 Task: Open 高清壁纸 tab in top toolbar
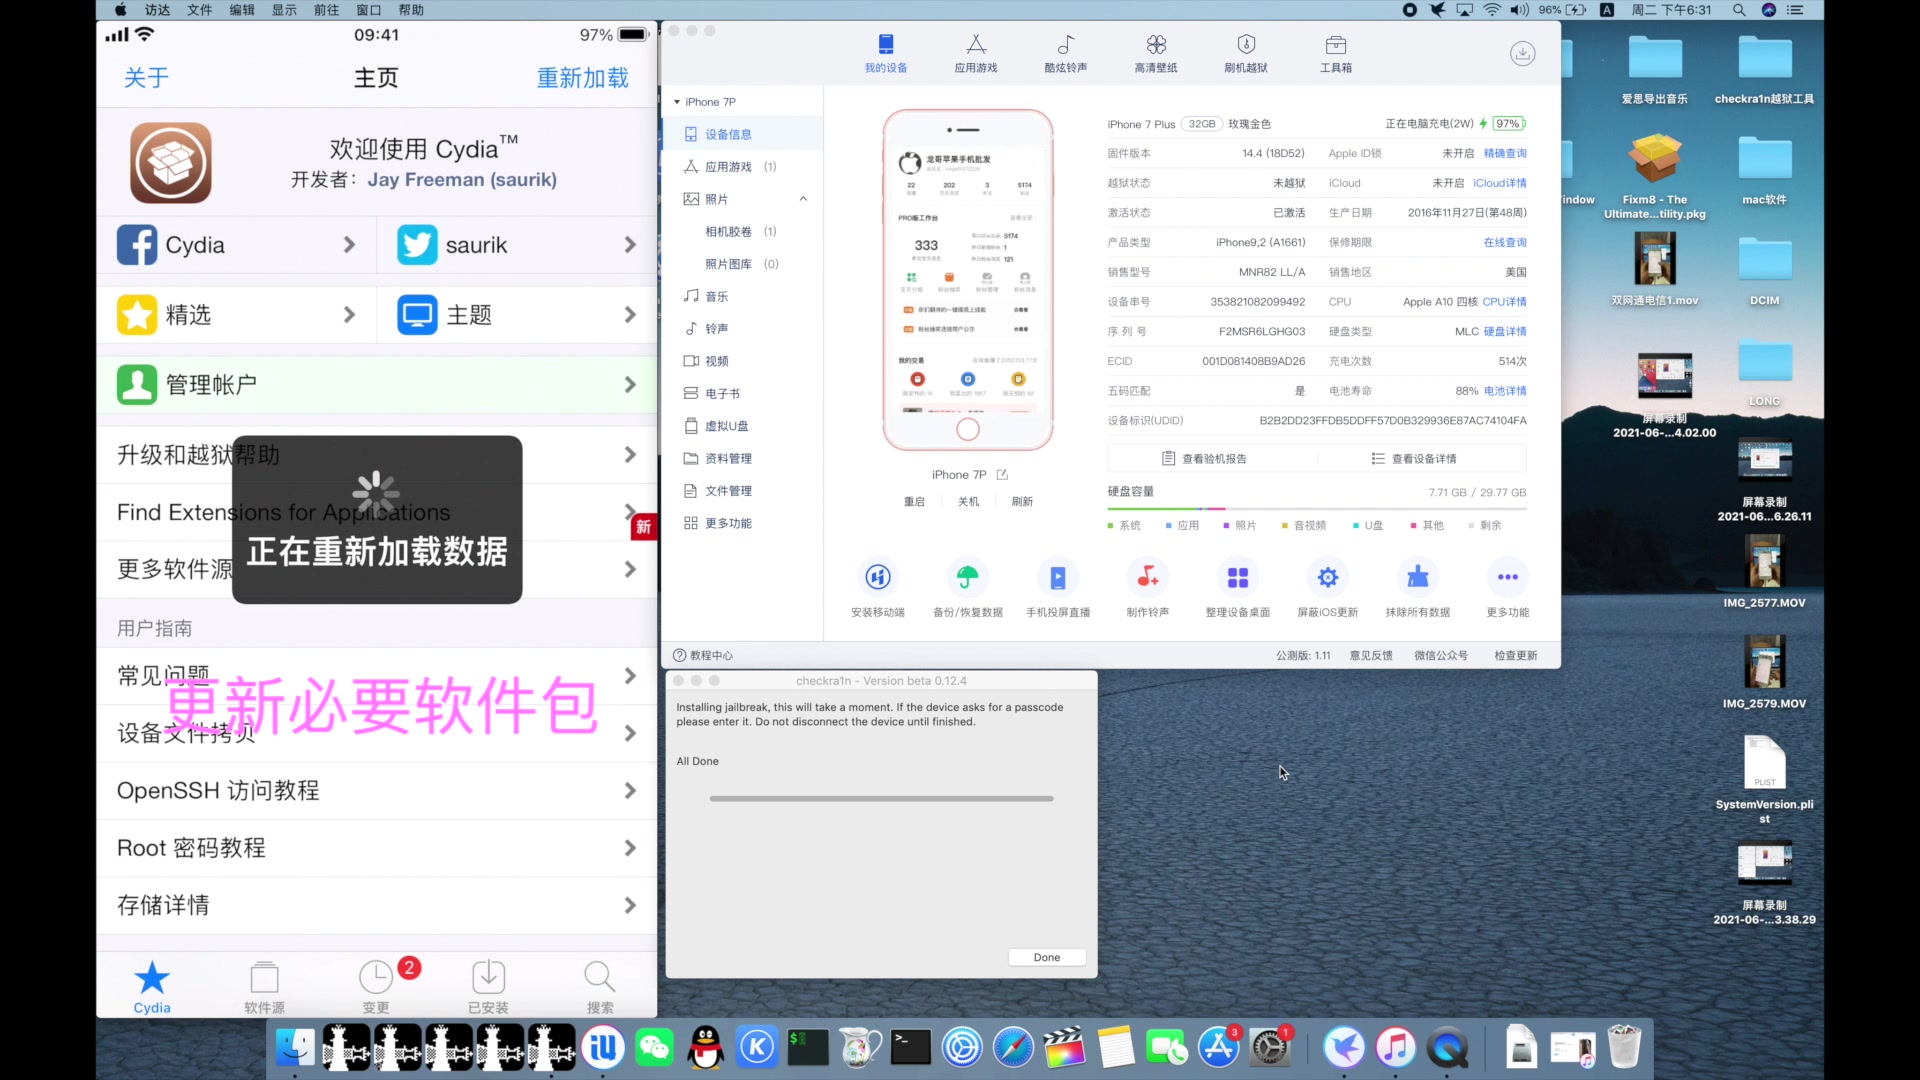tap(1156, 53)
